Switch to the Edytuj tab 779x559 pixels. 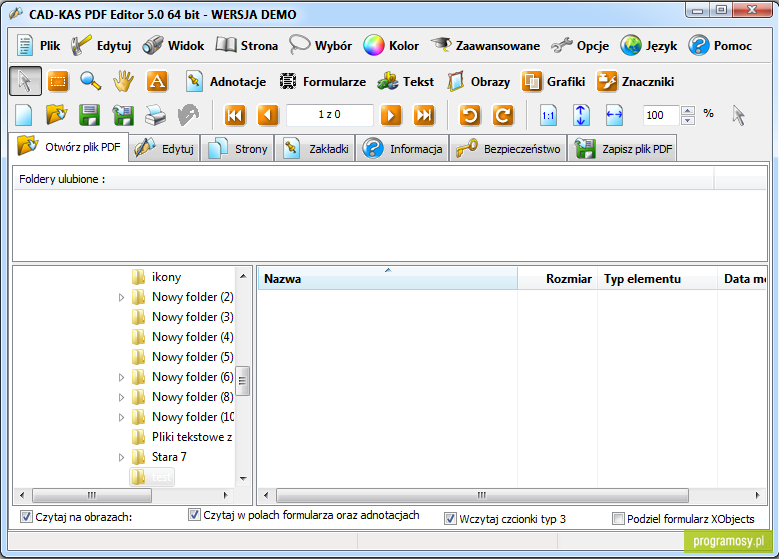click(x=164, y=149)
